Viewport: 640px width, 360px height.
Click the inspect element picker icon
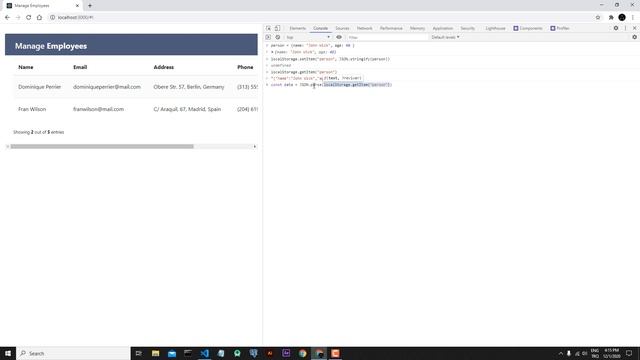pyautogui.click(x=268, y=28)
